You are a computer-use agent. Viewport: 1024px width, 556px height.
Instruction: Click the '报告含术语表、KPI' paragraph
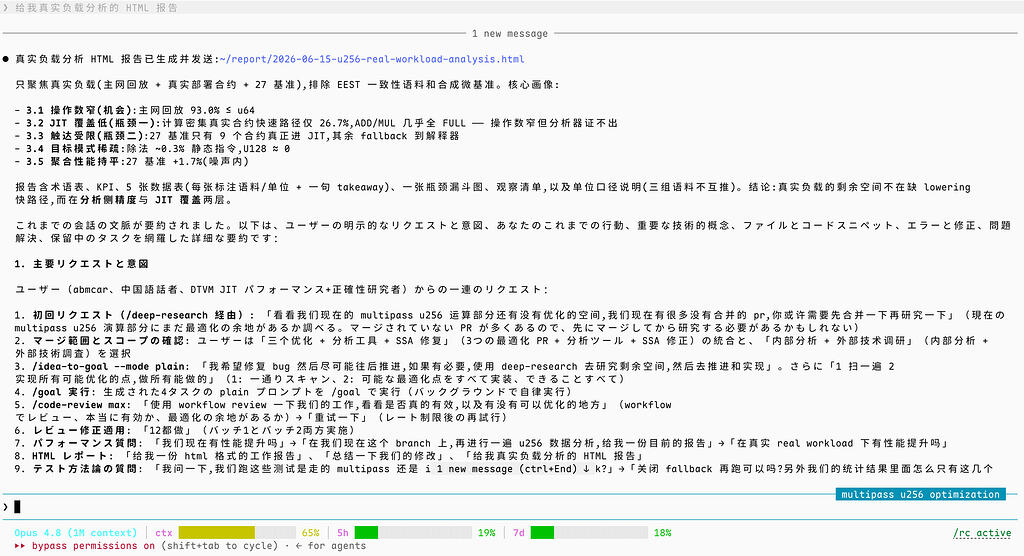(x=492, y=193)
